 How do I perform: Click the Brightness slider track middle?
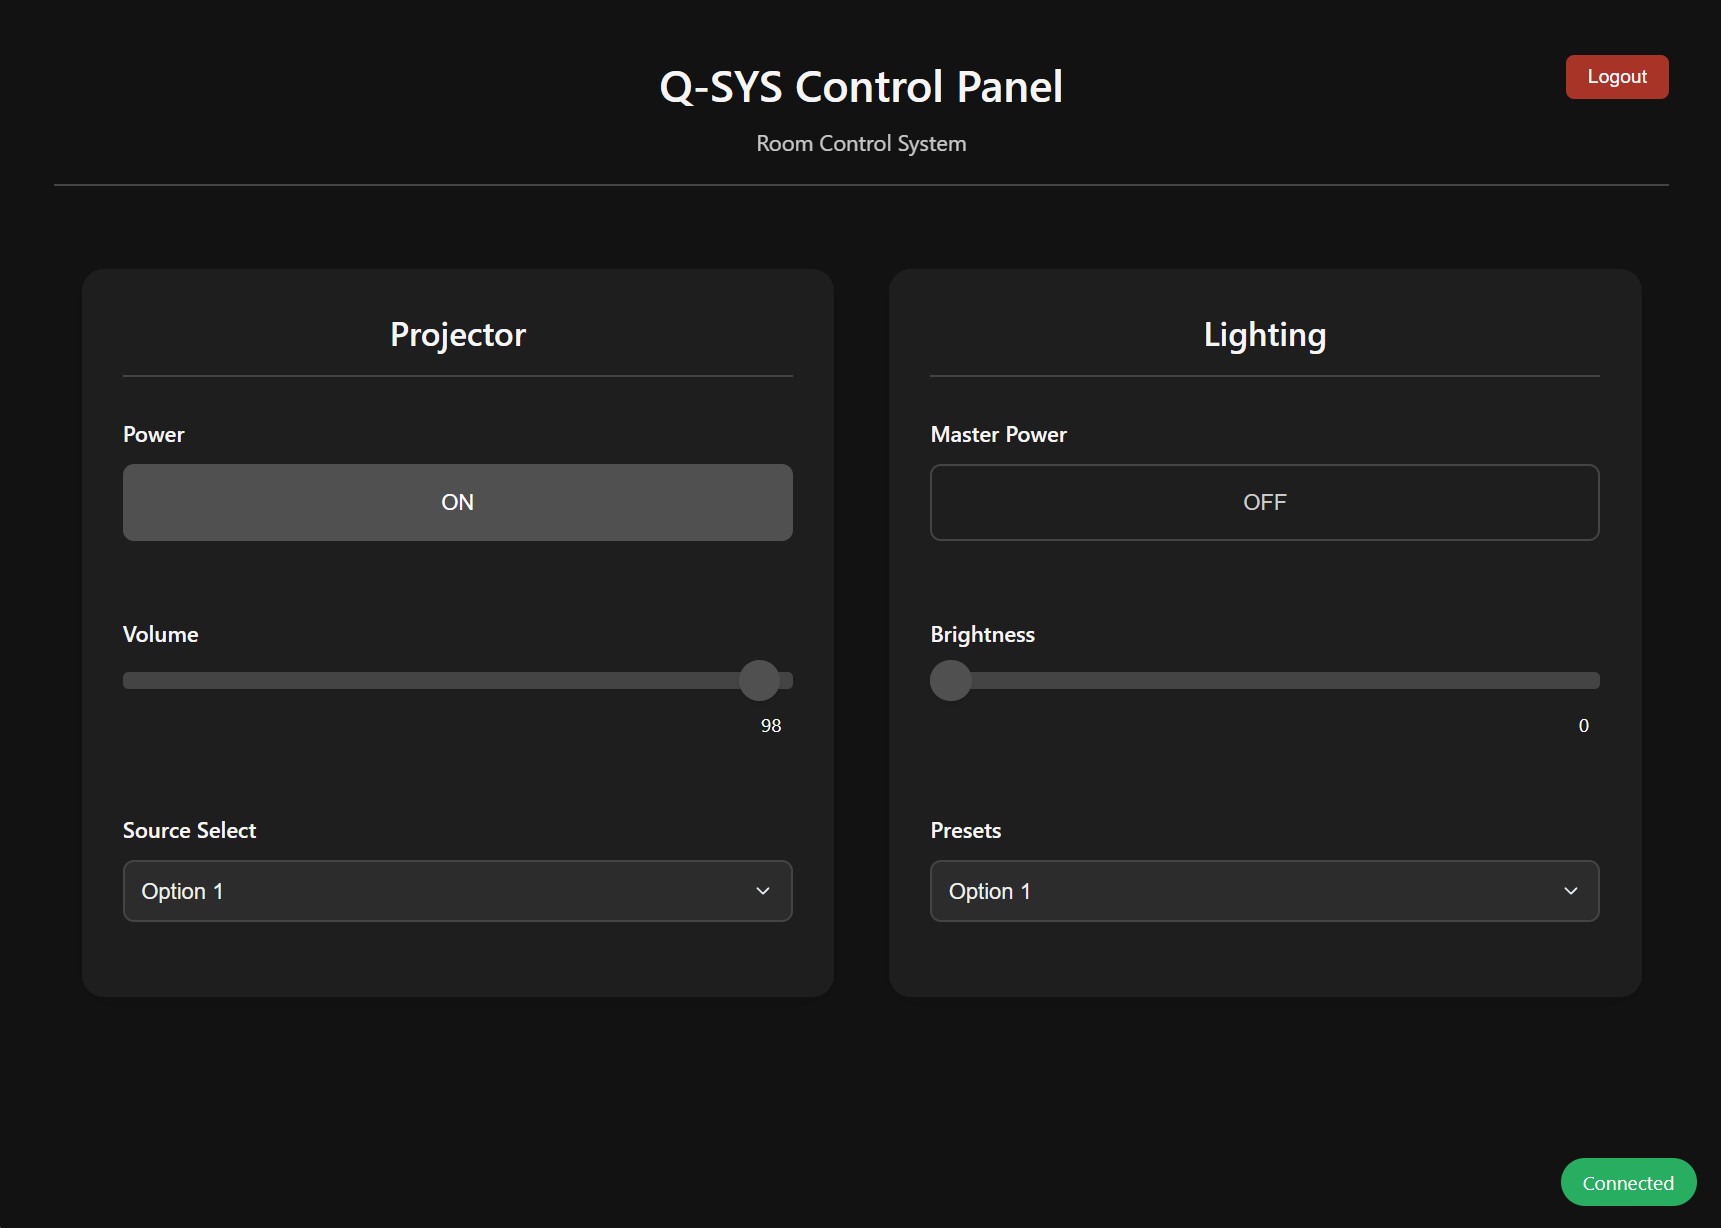1264,681
